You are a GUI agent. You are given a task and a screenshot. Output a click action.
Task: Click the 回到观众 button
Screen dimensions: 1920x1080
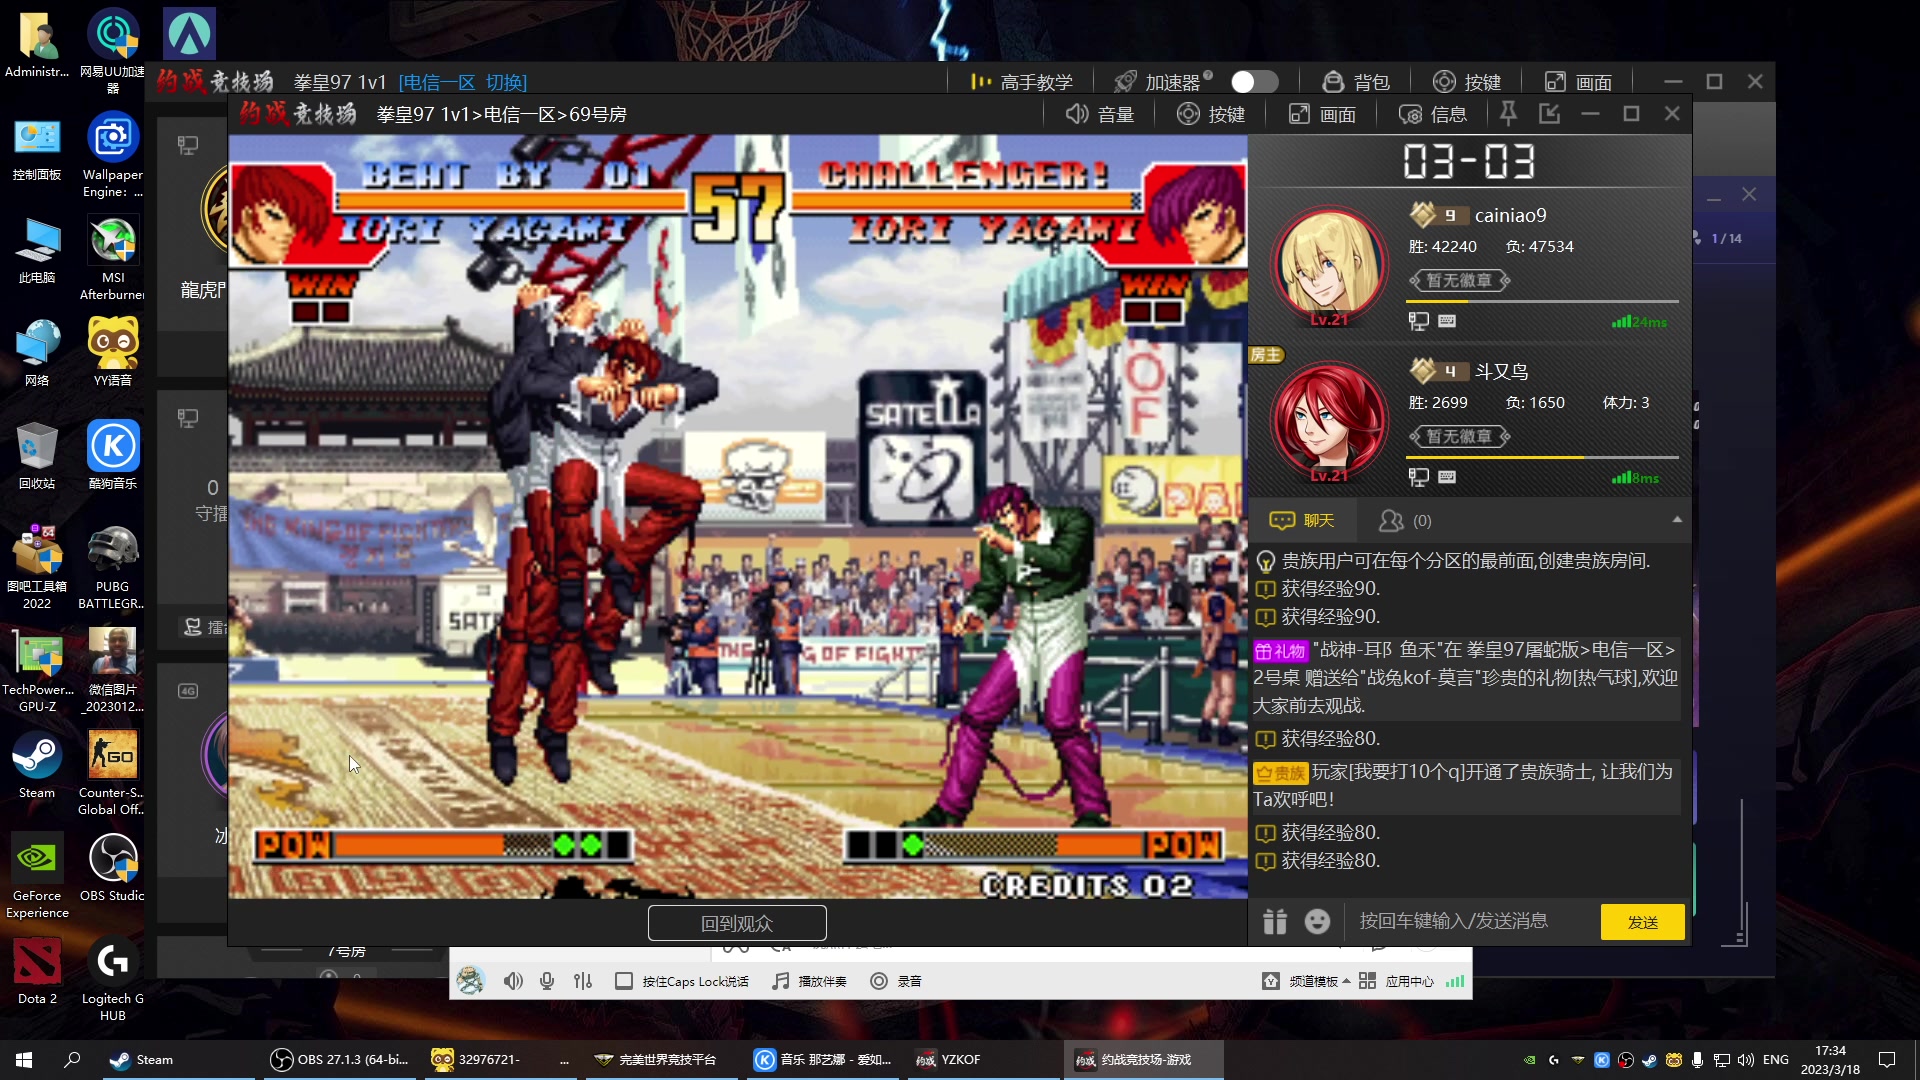(x=737, y=923)
